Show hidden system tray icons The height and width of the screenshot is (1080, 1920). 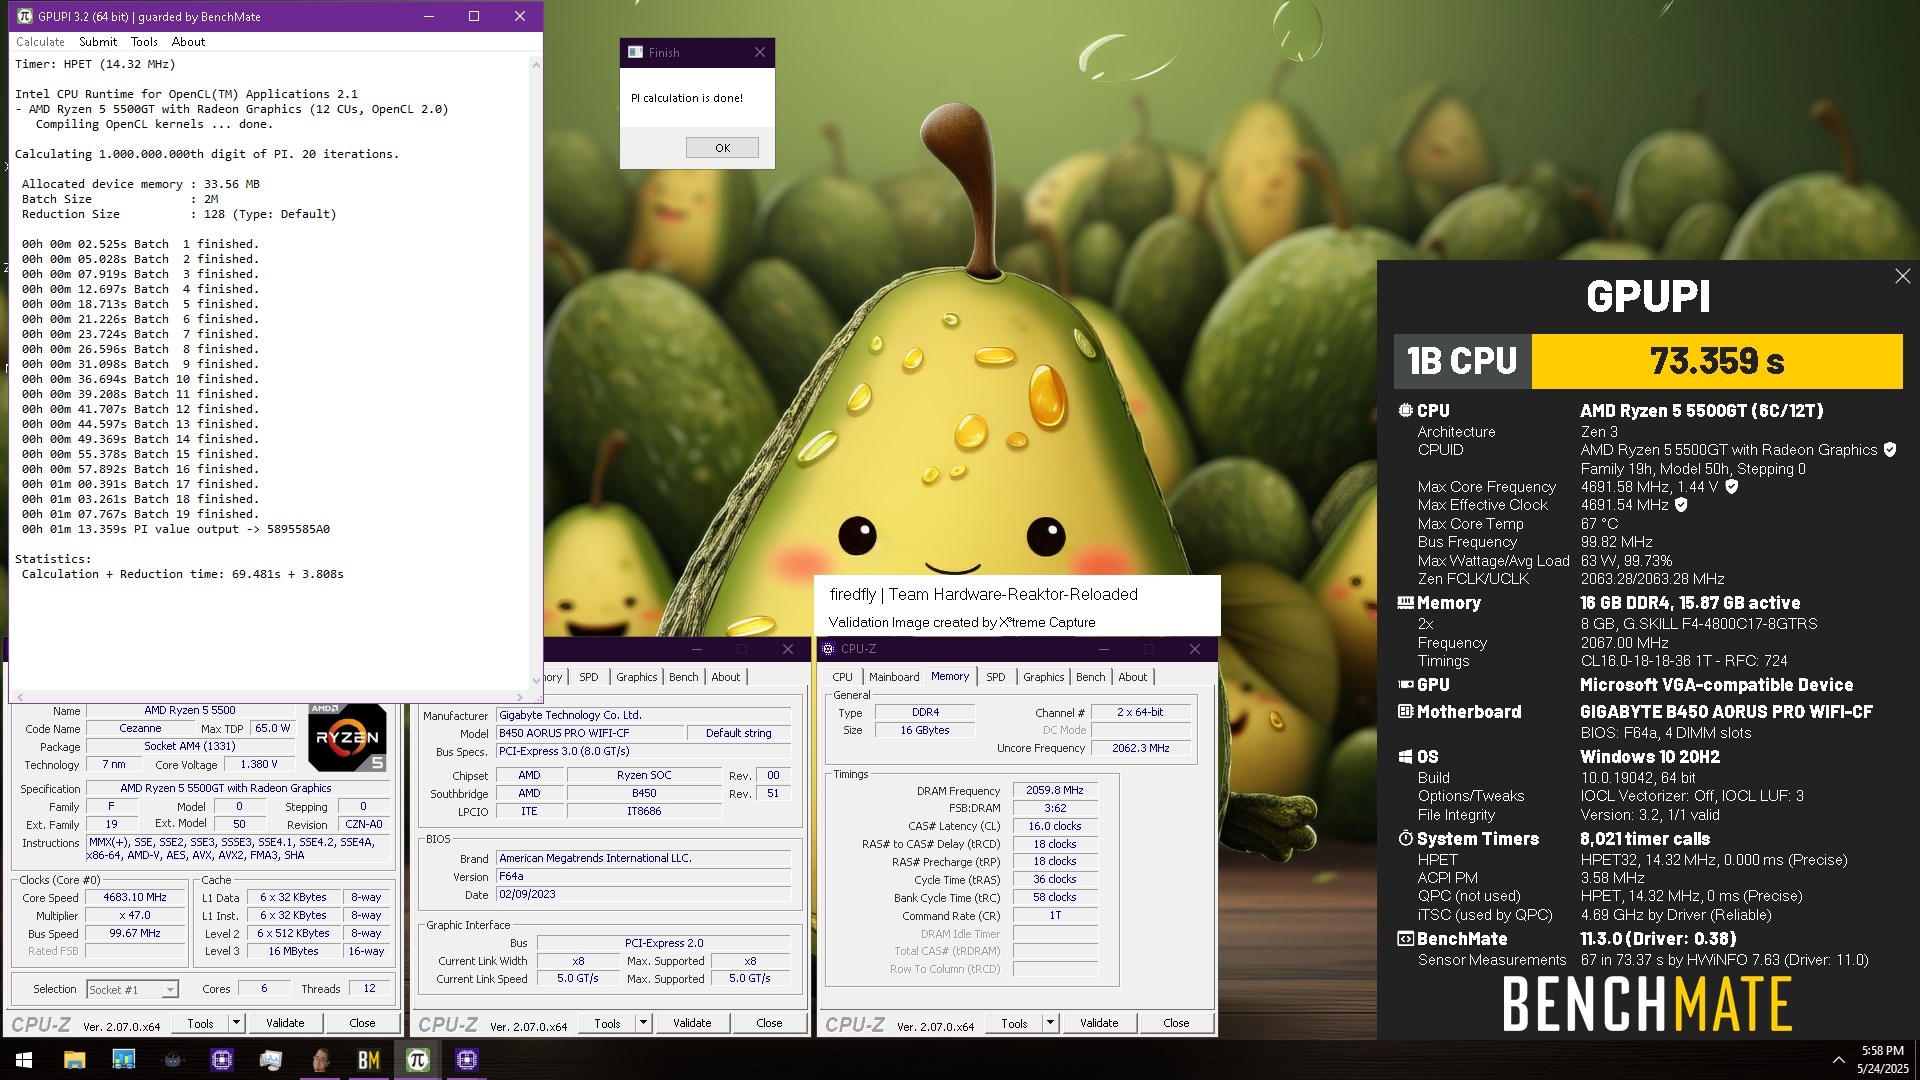1838,1060
